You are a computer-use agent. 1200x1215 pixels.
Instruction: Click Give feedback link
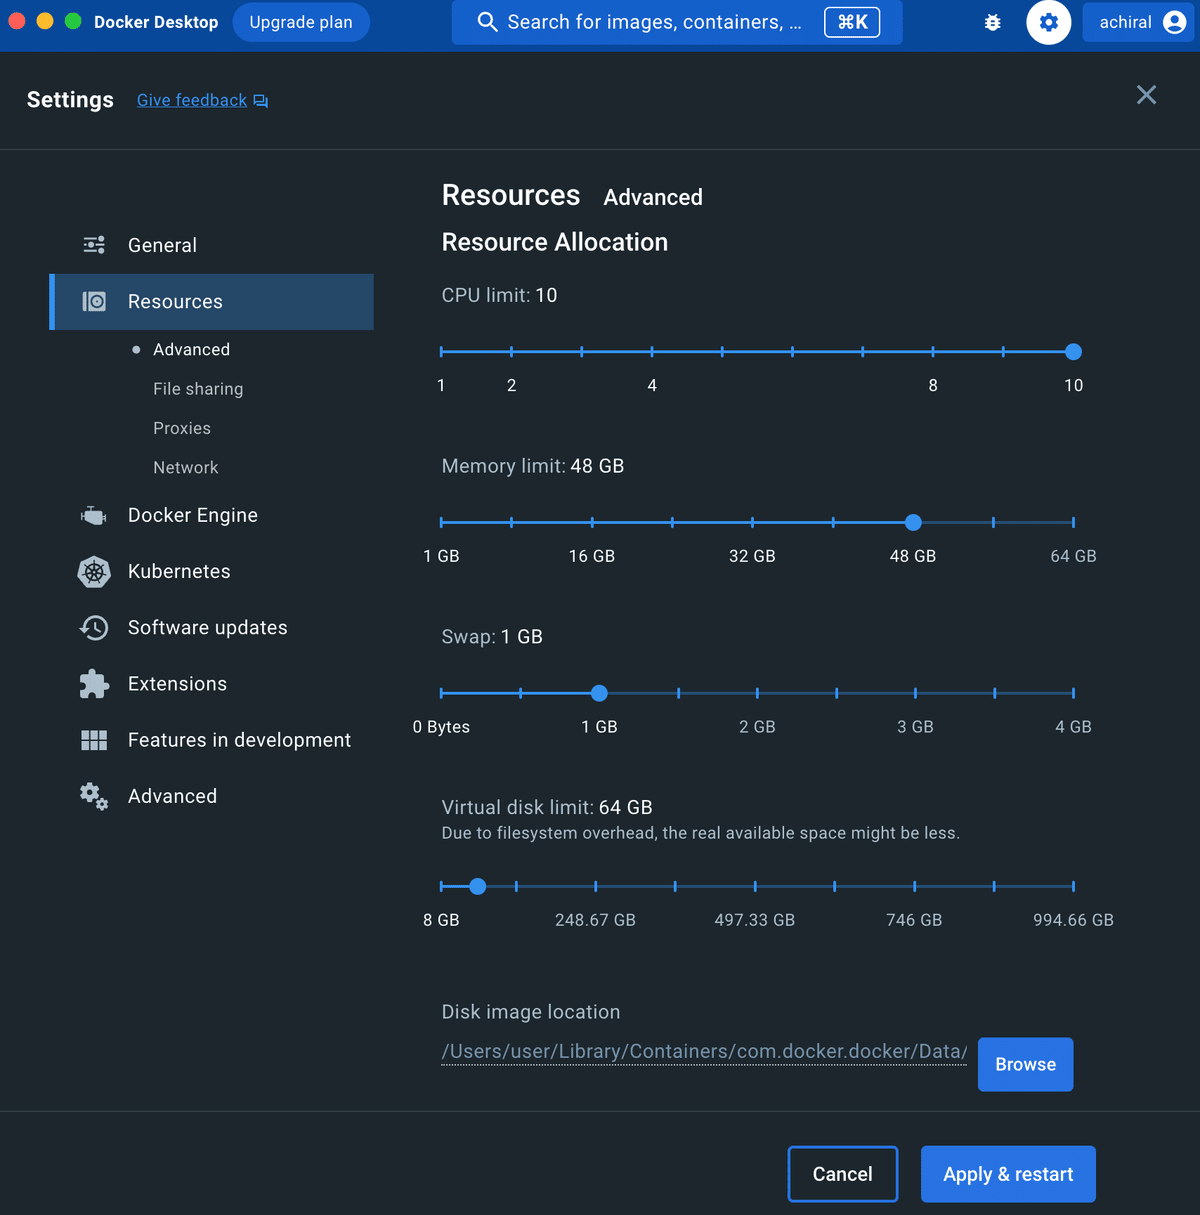point(192,100)
